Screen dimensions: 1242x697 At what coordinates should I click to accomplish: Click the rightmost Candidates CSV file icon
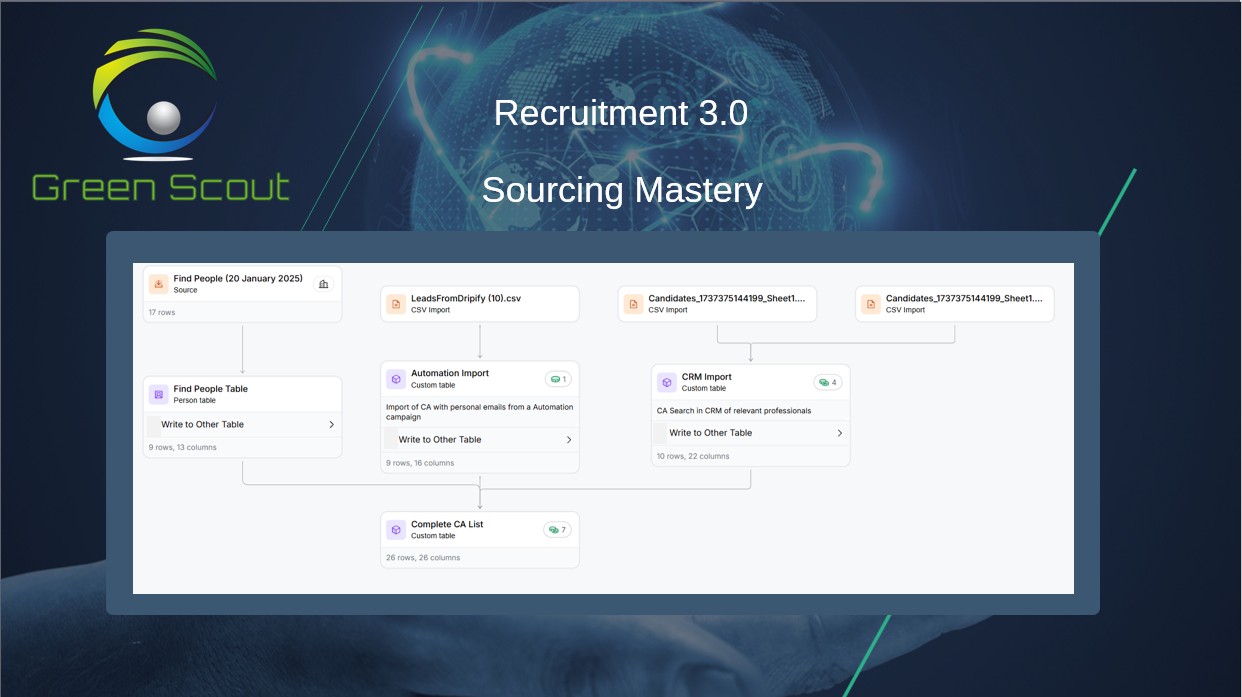pos(871,304)
